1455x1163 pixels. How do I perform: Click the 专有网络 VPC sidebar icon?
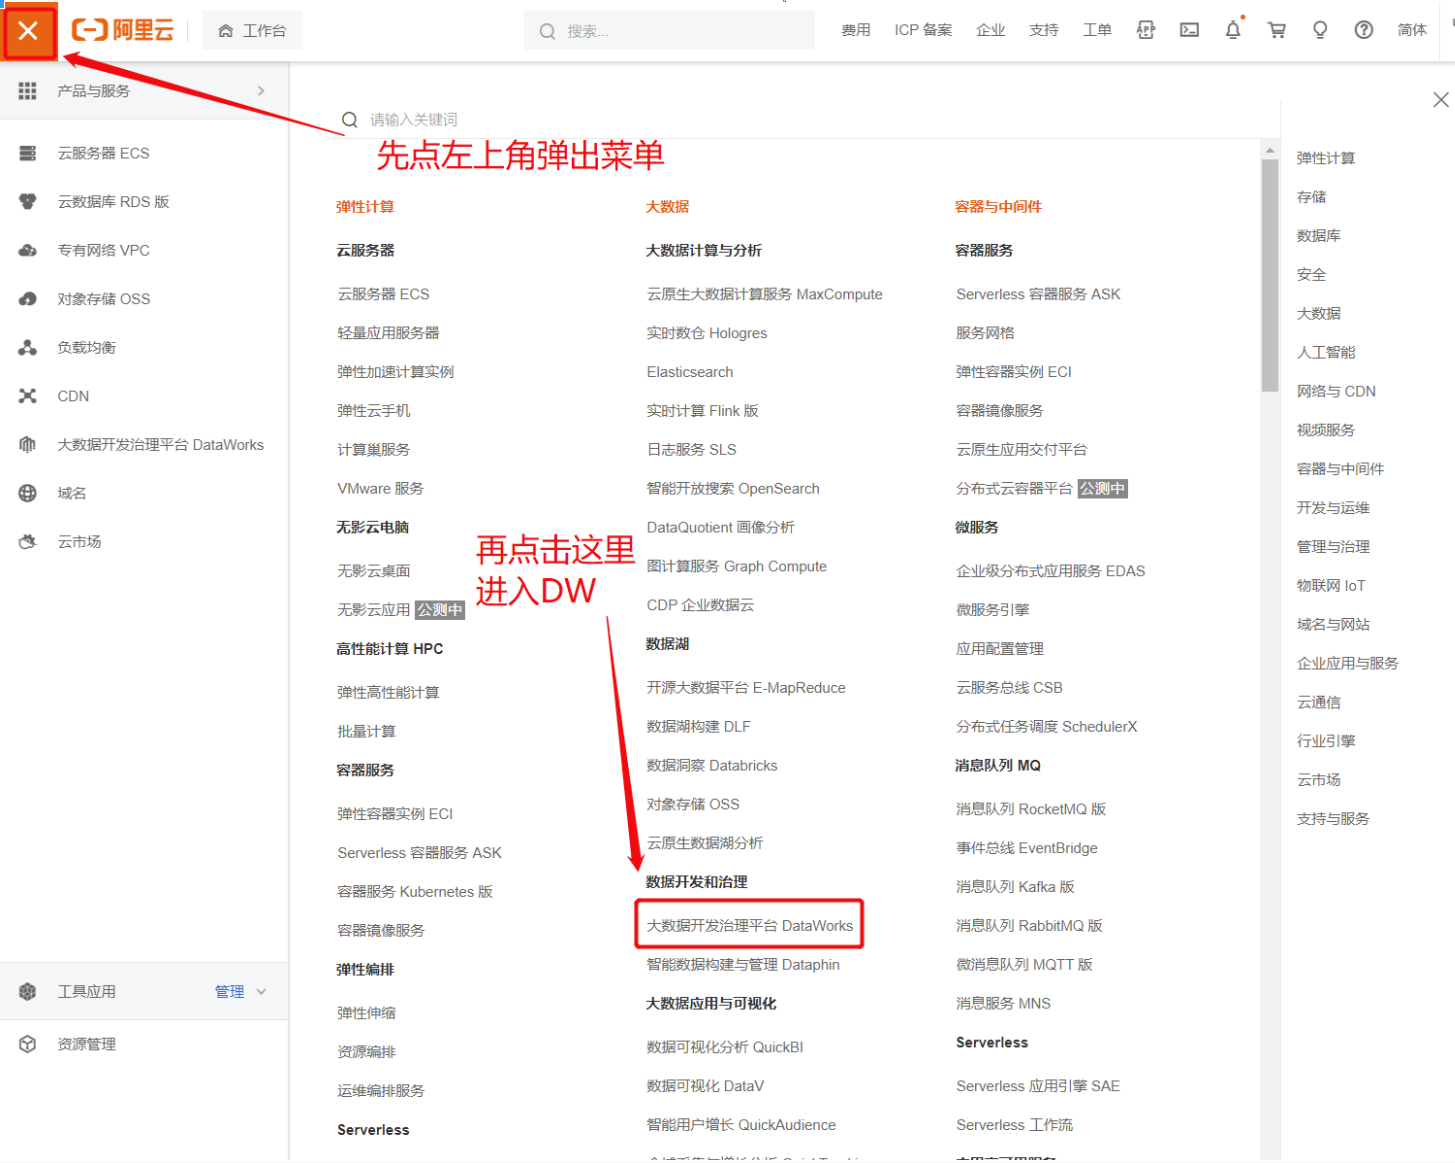point(27,250)
